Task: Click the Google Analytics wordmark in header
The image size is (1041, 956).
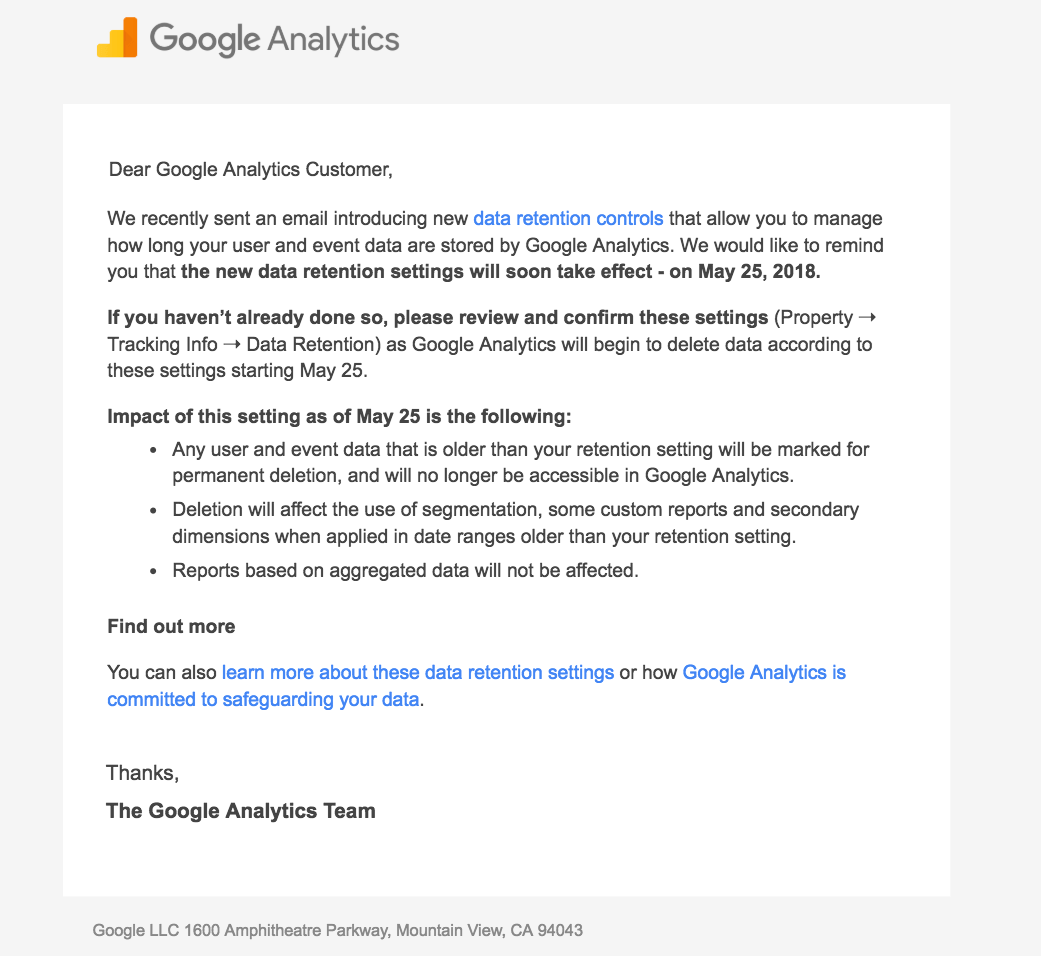Action: tap(274, 39)
